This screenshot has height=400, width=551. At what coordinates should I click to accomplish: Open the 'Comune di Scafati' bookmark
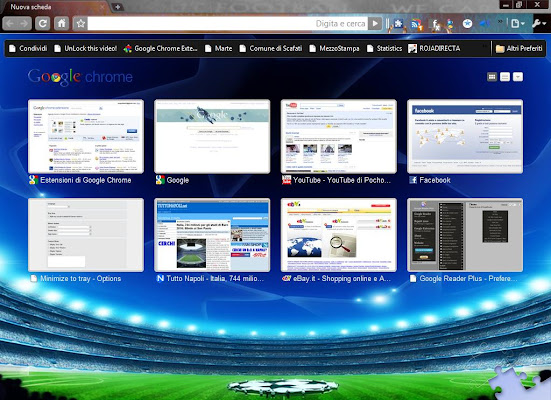click(271, 49)
